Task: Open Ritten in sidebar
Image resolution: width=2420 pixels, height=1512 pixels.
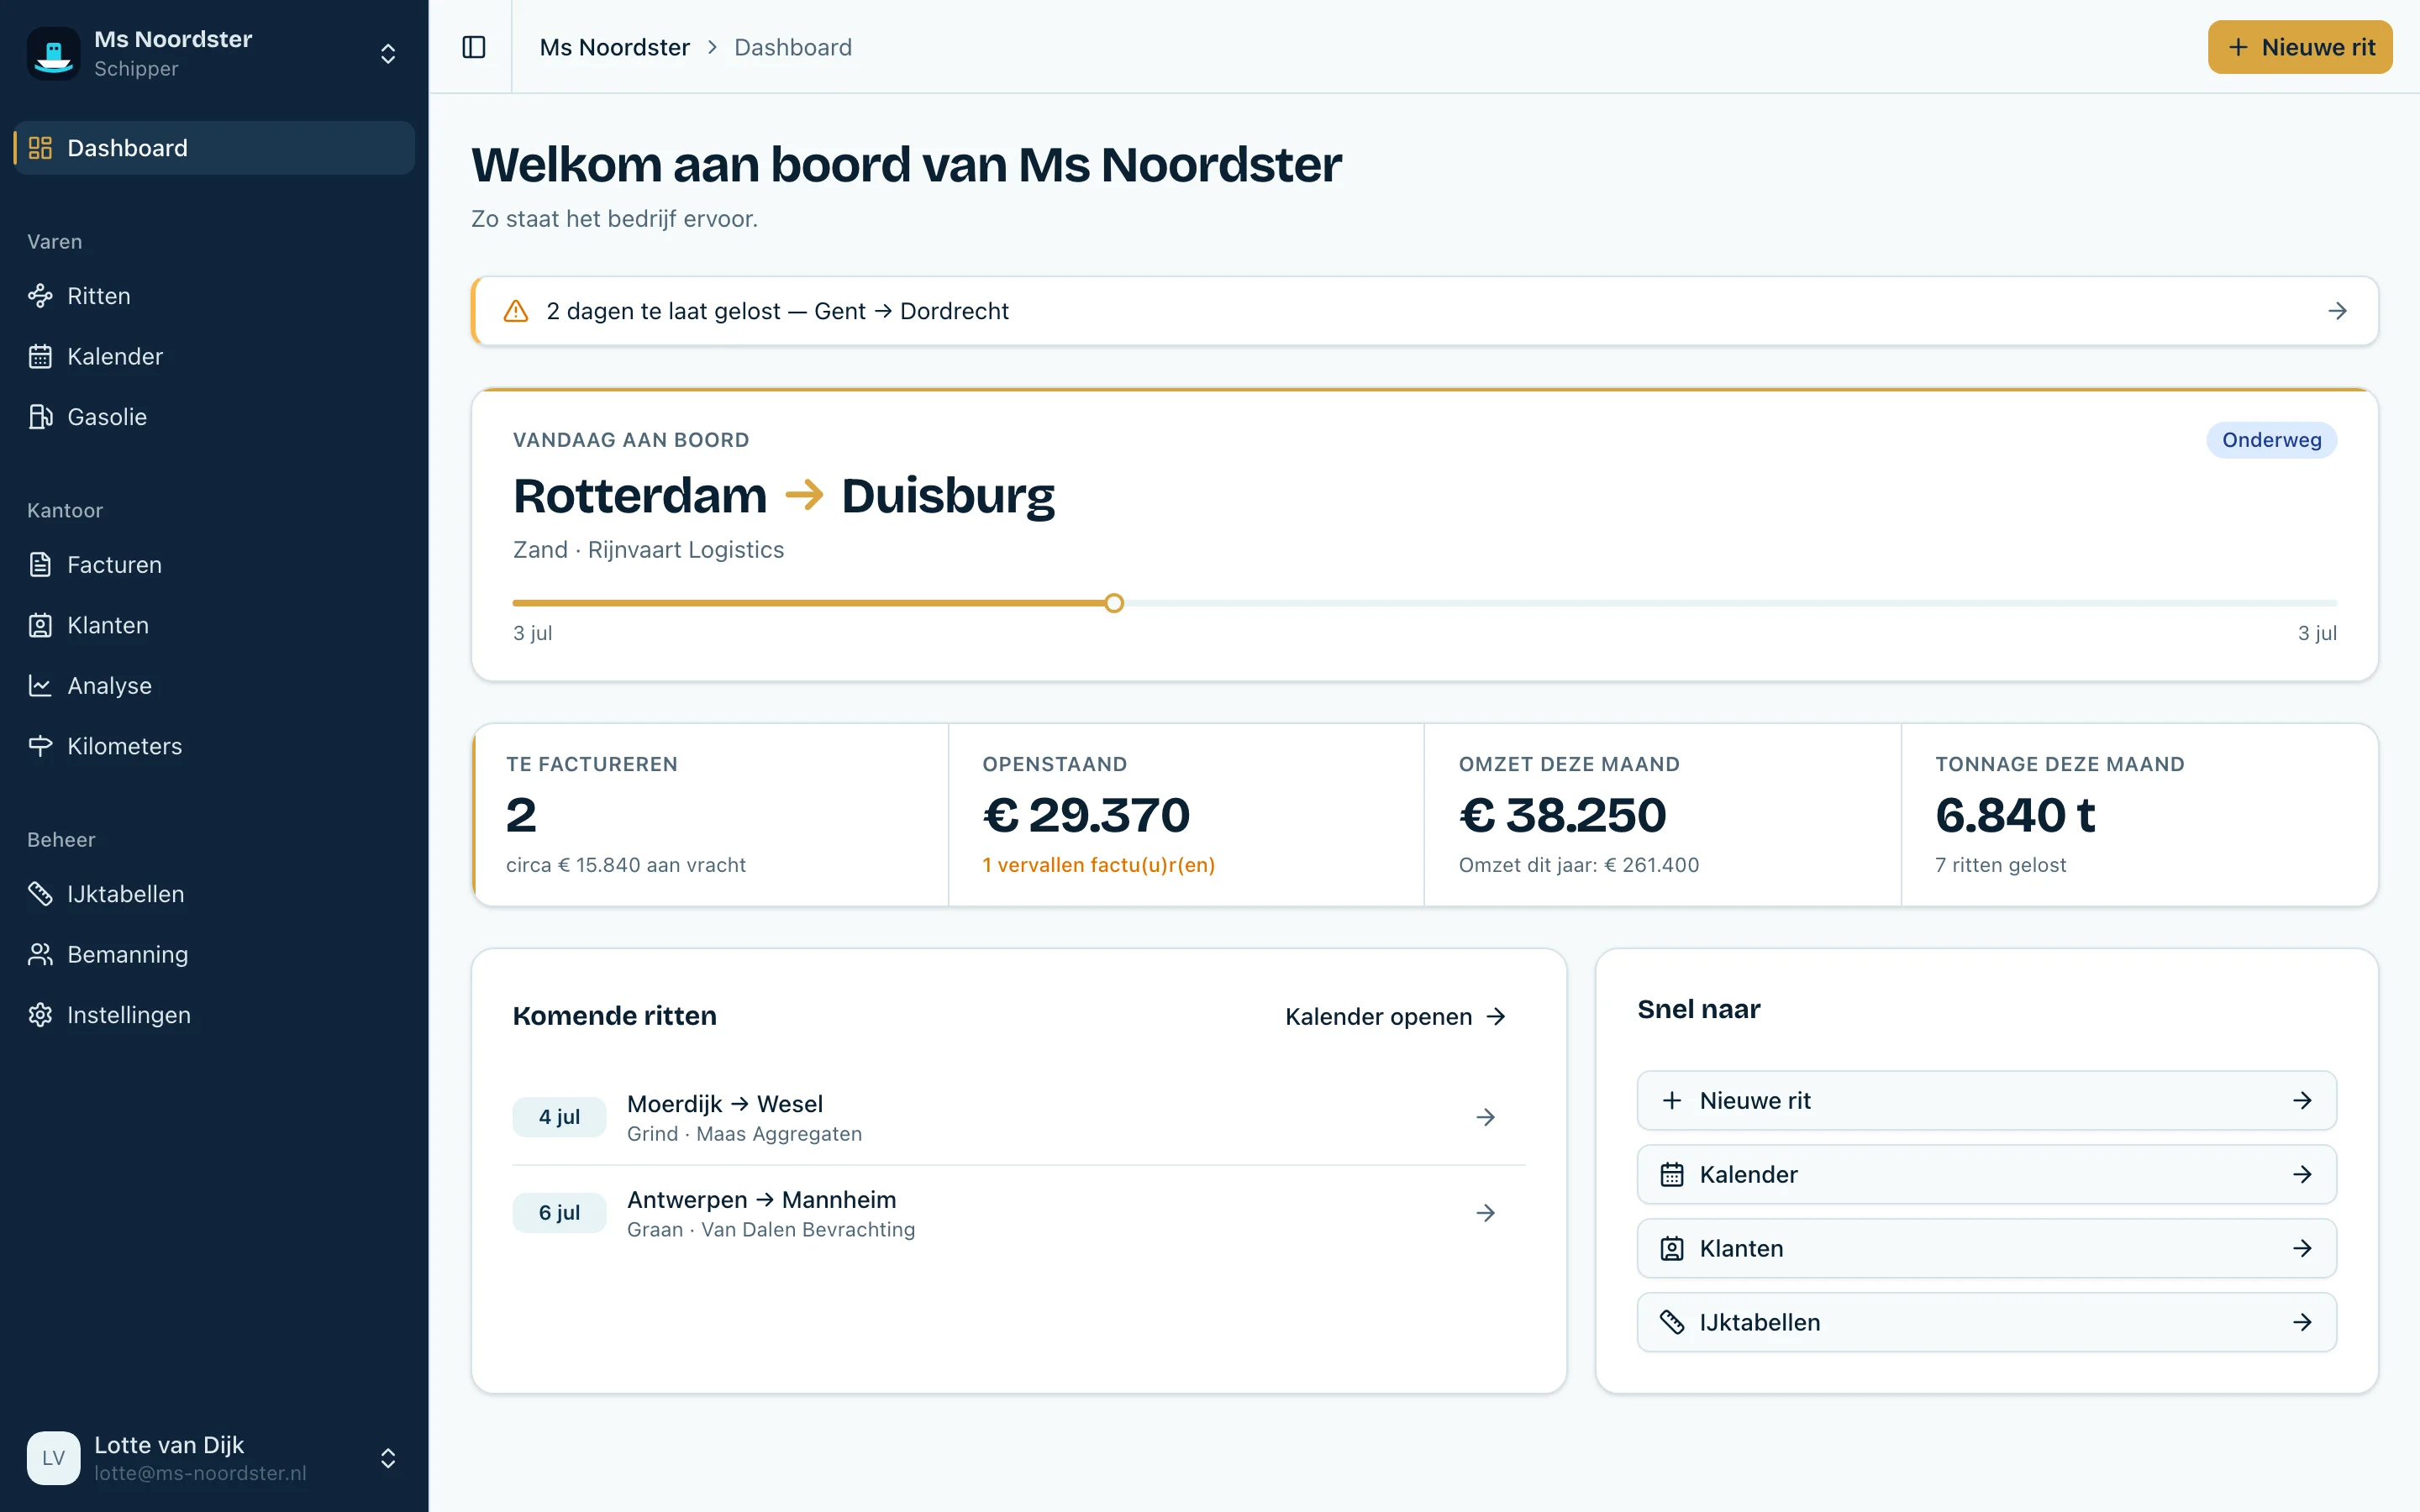Action: click(x=214, y=296)
